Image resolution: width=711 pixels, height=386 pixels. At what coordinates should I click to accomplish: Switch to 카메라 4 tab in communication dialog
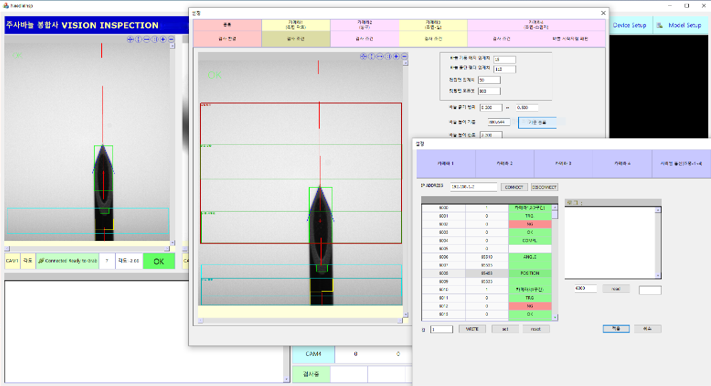pos(623,163)
